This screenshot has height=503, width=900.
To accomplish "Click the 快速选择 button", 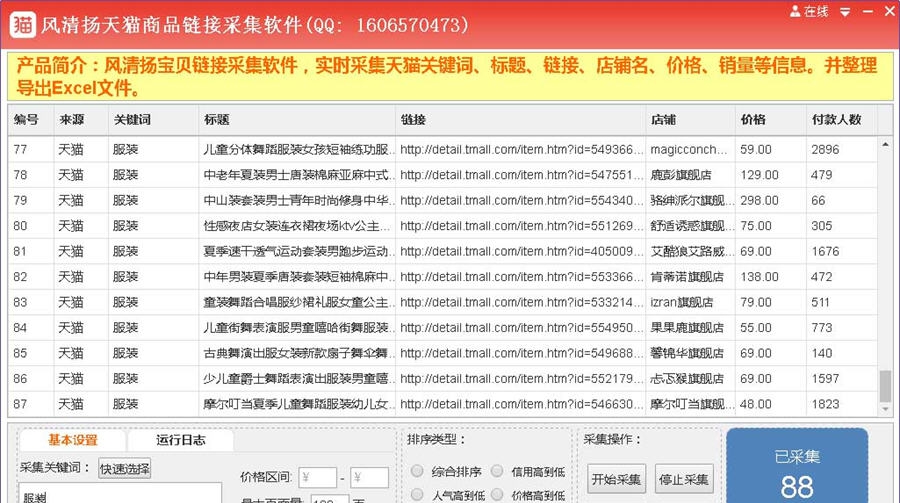I will tap(125, 469).
